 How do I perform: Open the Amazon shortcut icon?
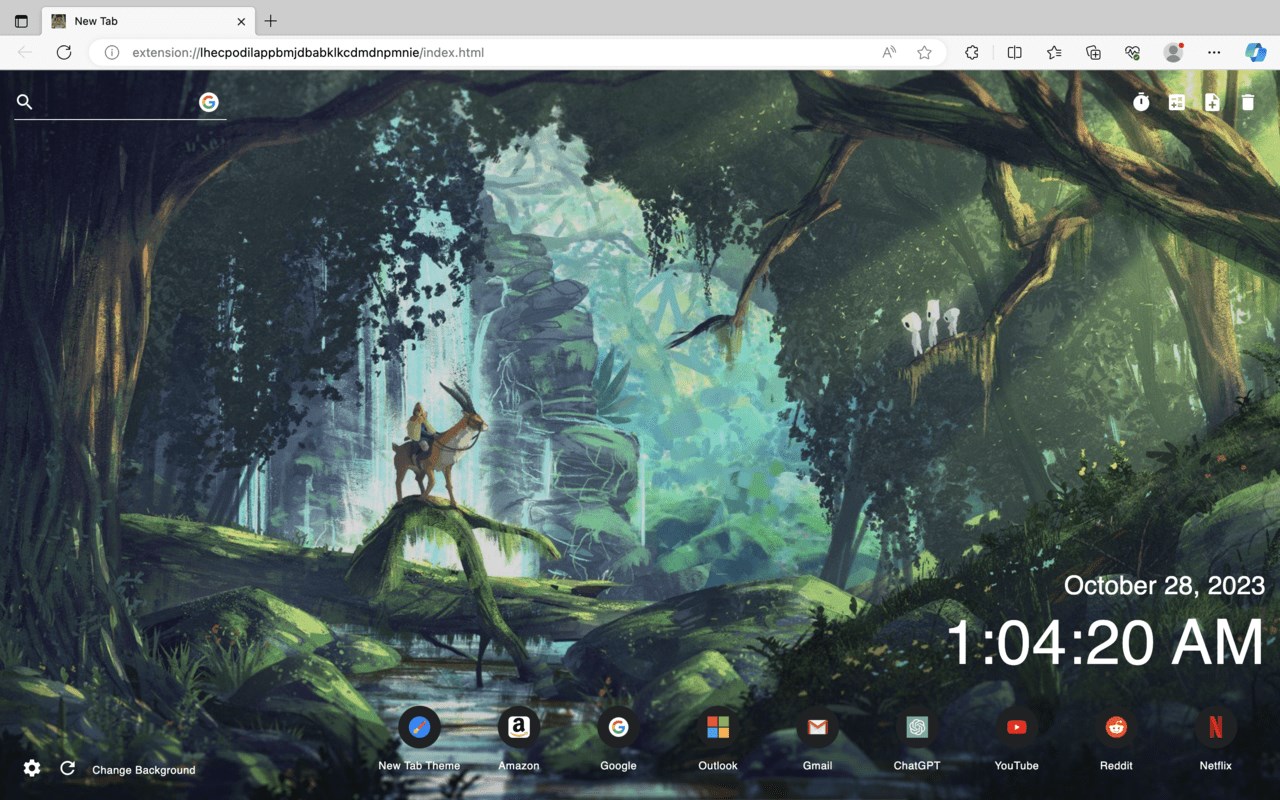tap(518, 727)
